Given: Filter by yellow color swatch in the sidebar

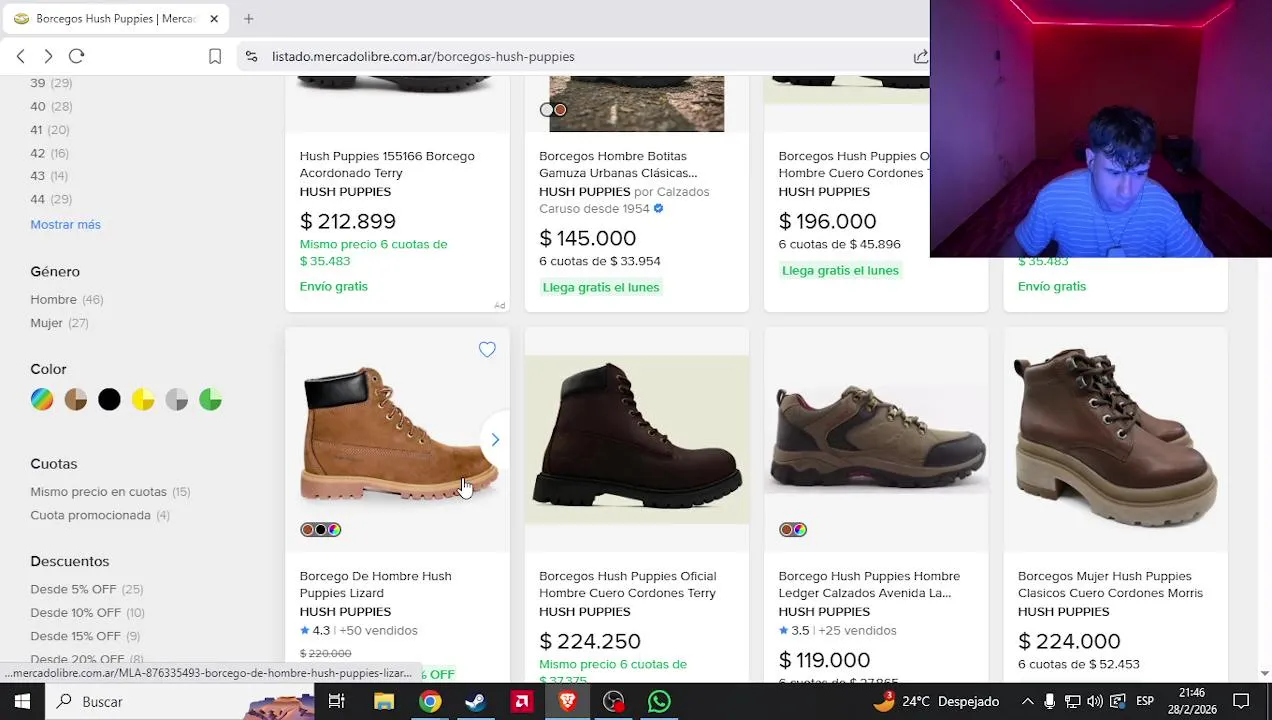Looking at the screenshot, I should (x=143, y=400).
